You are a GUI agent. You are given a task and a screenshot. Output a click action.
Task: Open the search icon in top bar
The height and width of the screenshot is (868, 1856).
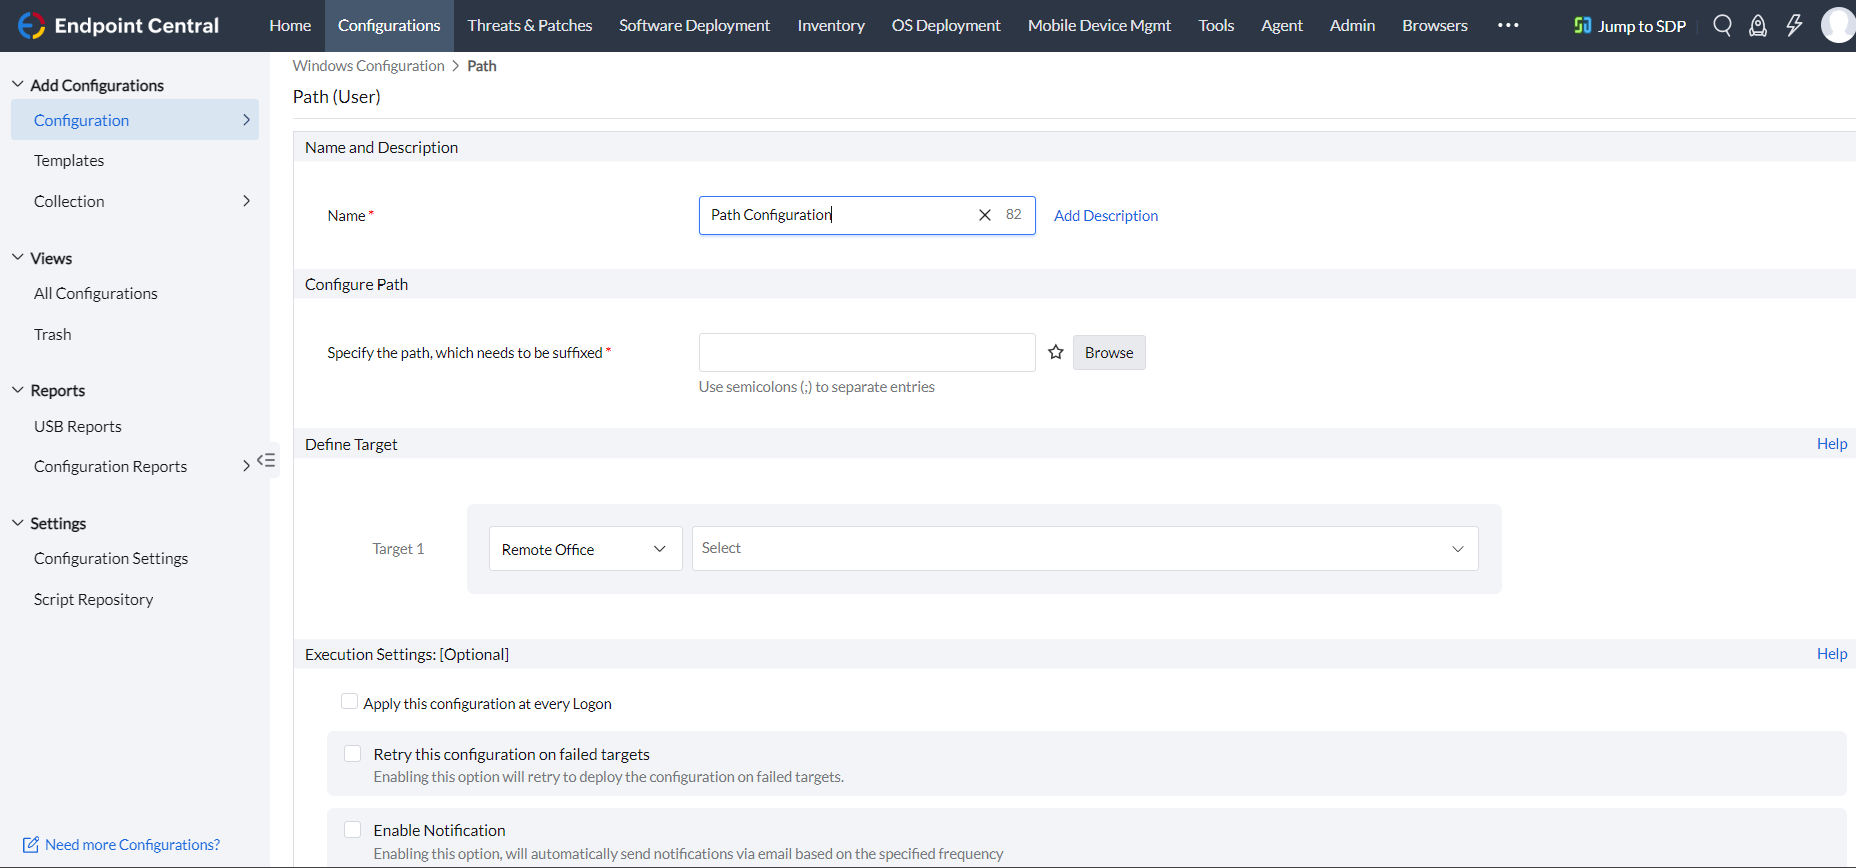(x=1722, y=25)
